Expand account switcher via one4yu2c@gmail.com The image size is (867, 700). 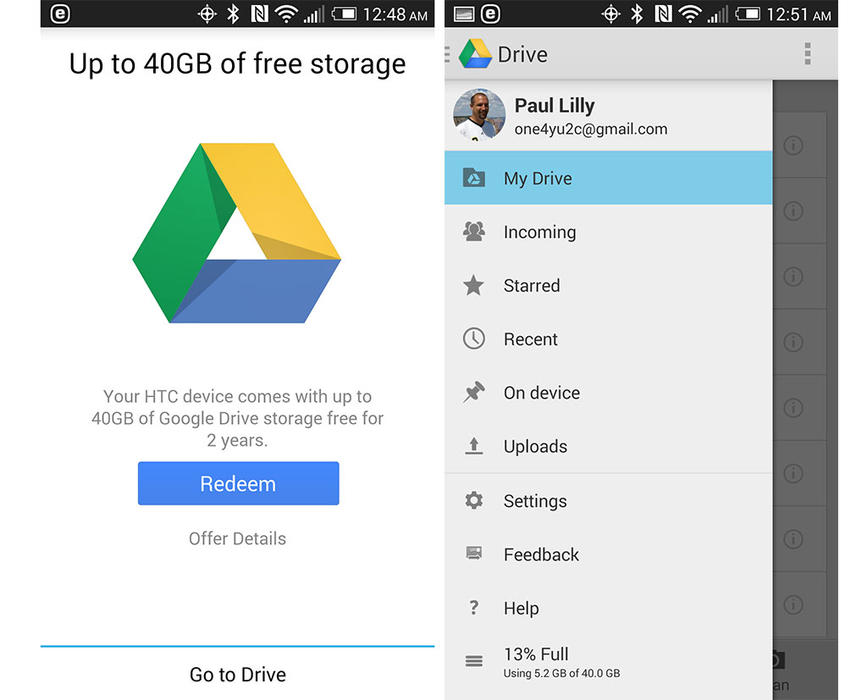(x=590, y=129)
